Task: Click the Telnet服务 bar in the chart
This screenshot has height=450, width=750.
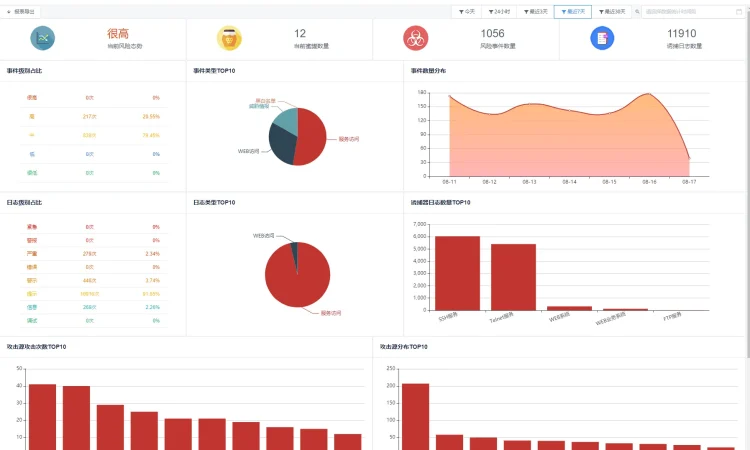Action: 513,277
